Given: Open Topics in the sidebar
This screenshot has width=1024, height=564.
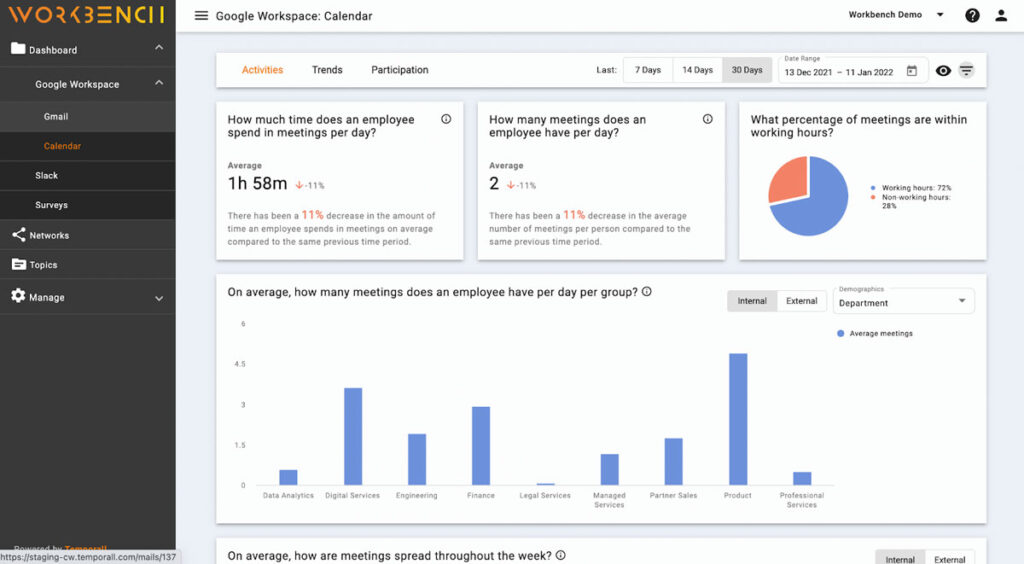Looking at the screenshot, I should (88, 264).
